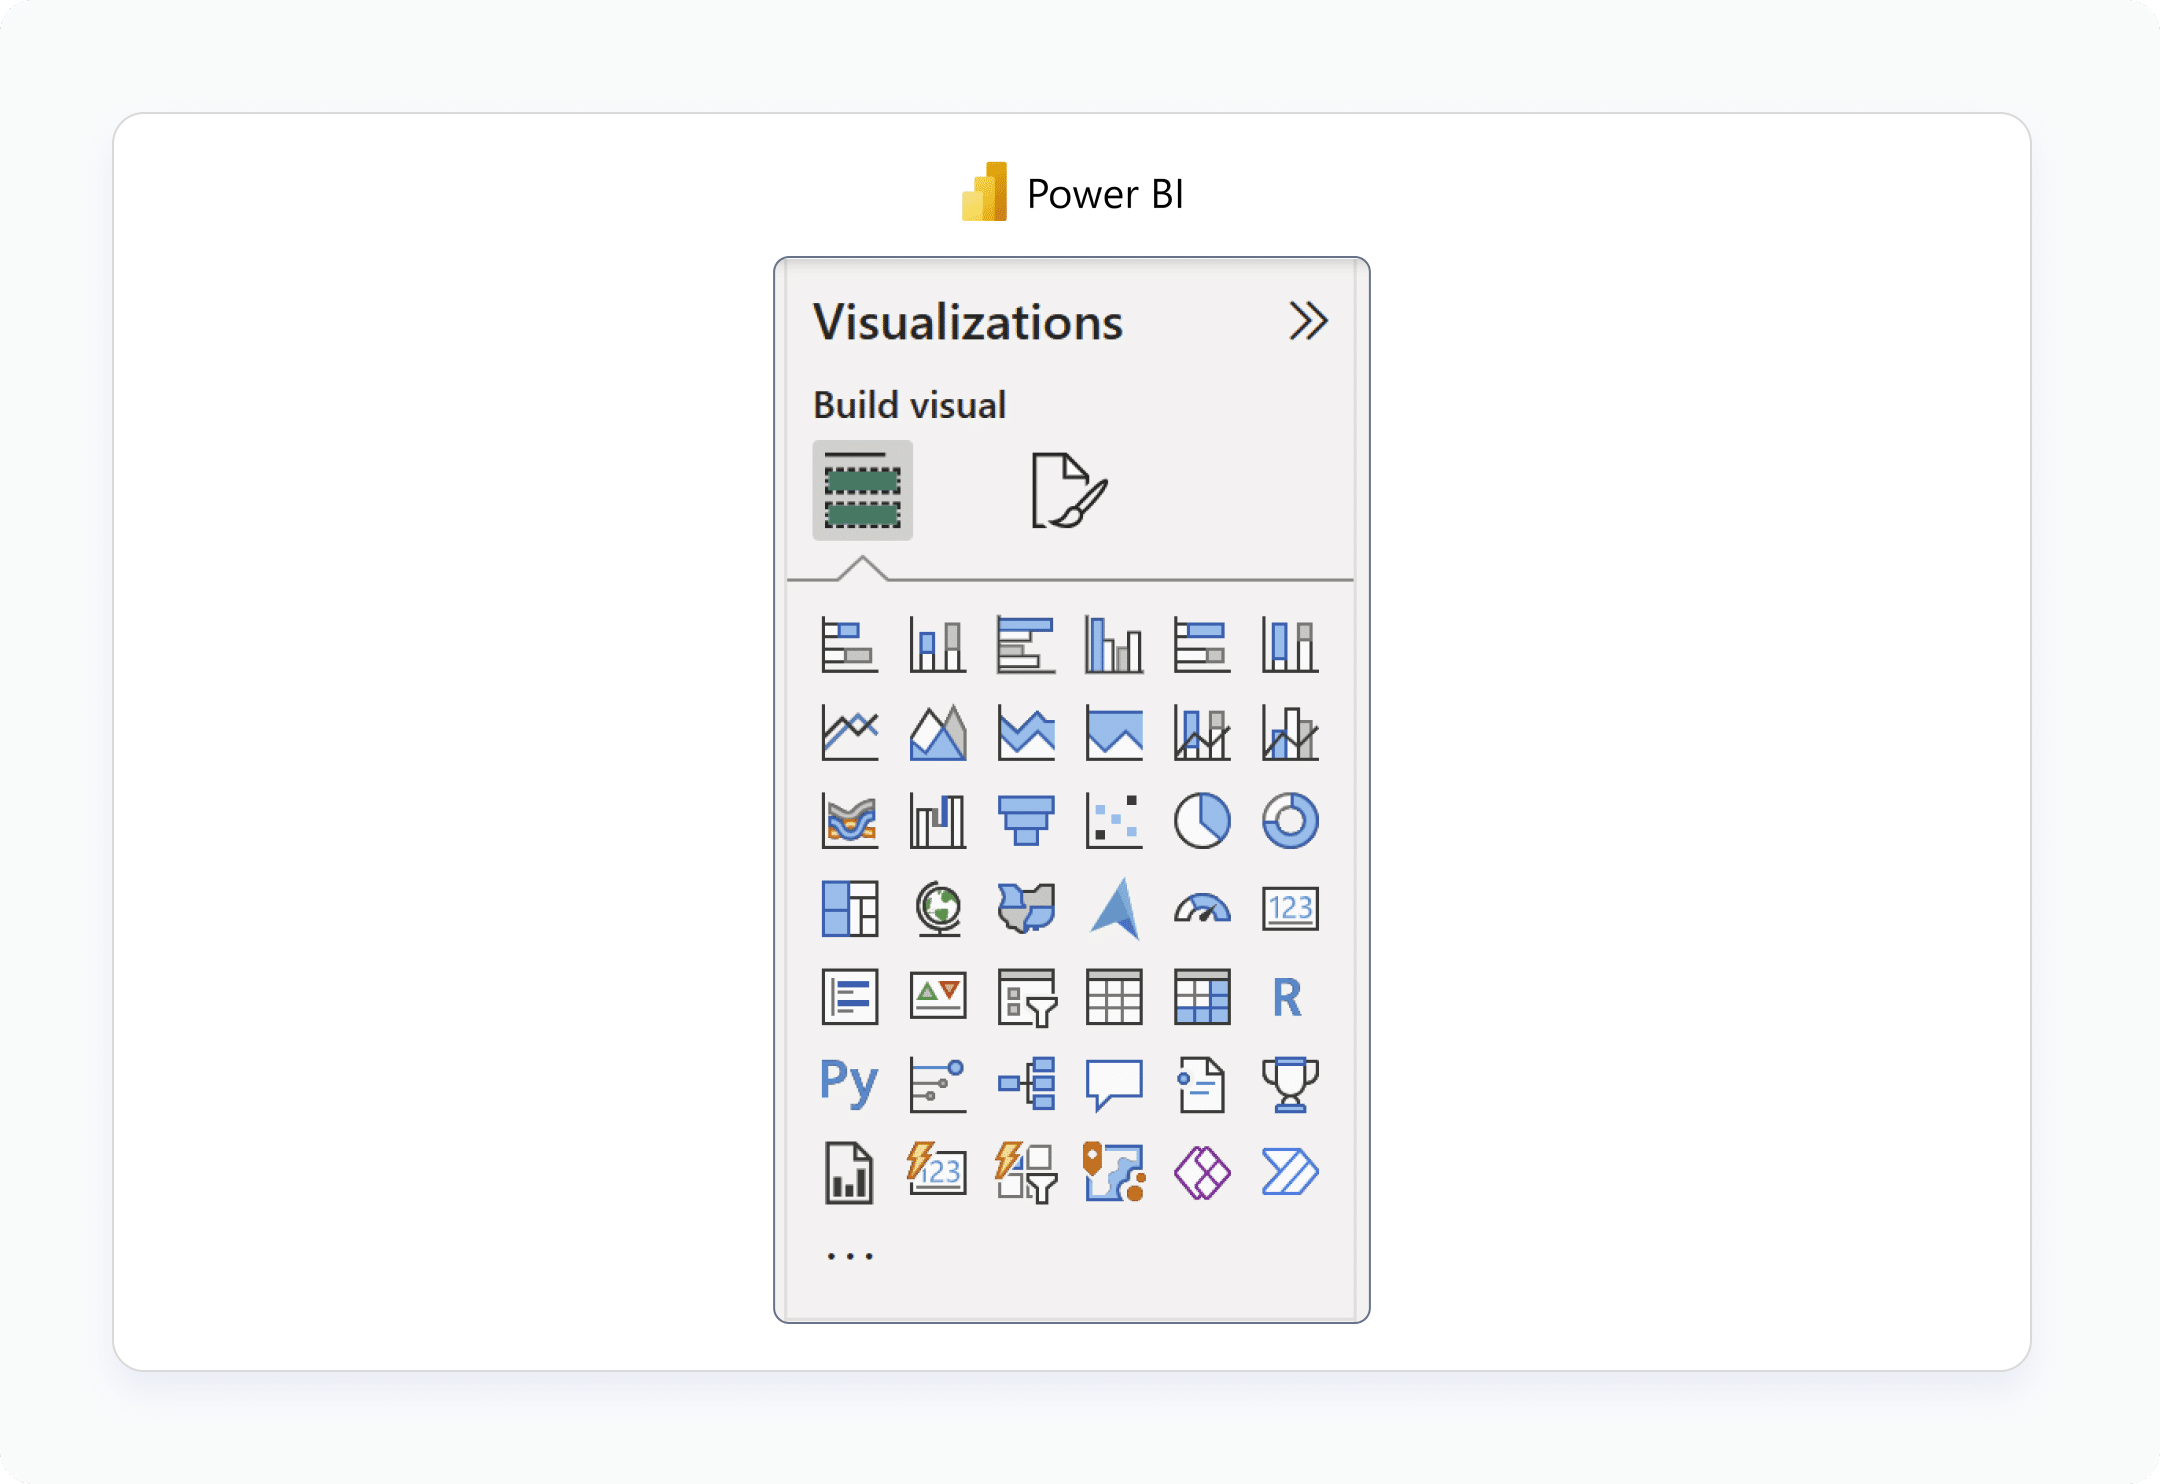Viewport: 2160px width, 1484px height.
Task: Open more visuals via the ellipsis
Action: (x=850, y=1256)
